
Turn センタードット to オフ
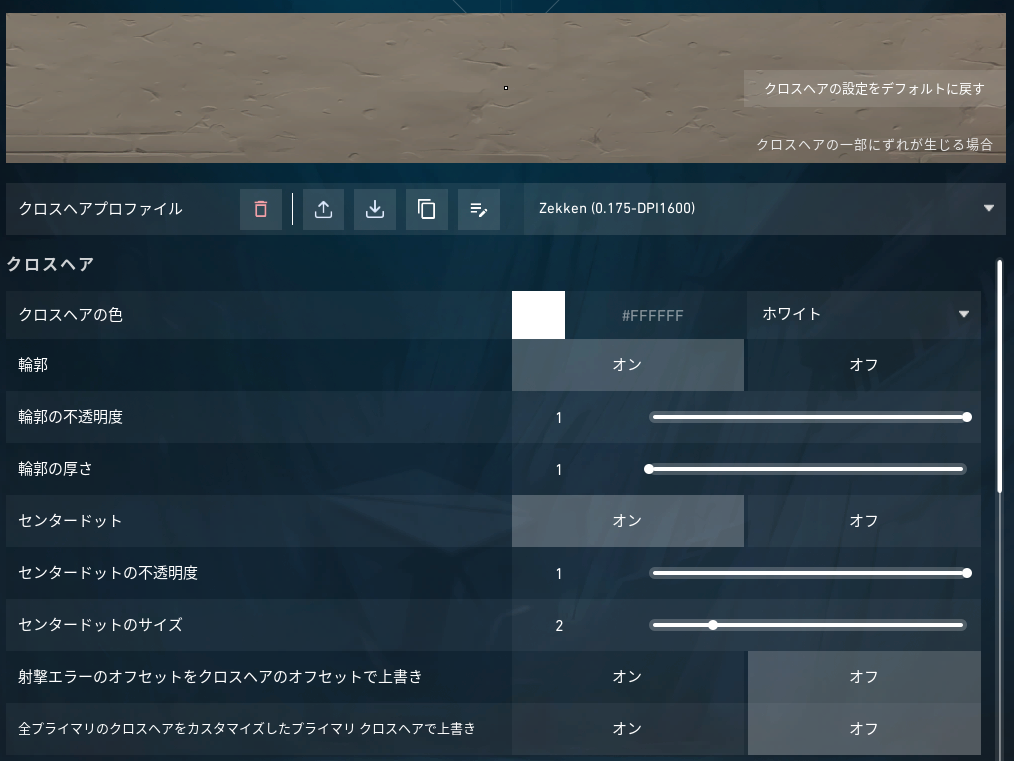(x=863, y=521)
